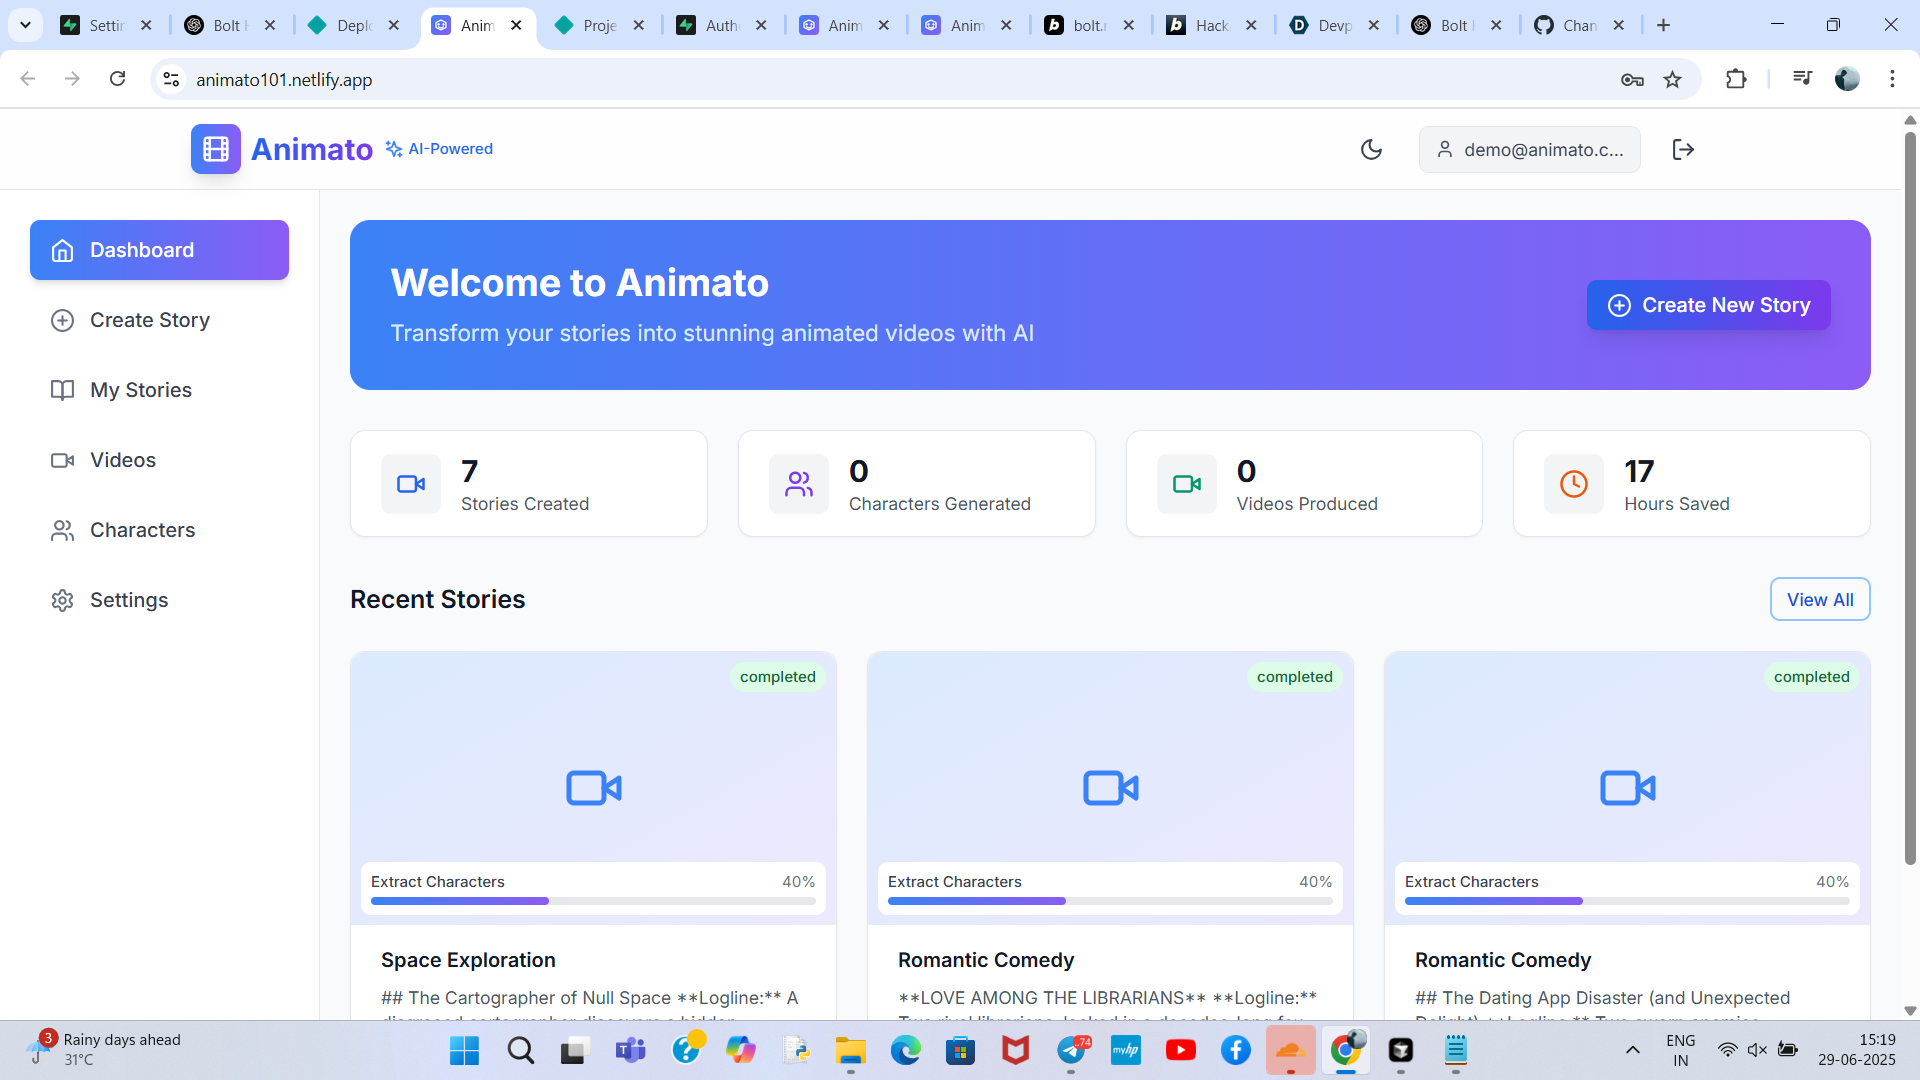Click the Animato film logo icon
The width and height of the screenshot is (1920, 1080).
tap(215, 149)
